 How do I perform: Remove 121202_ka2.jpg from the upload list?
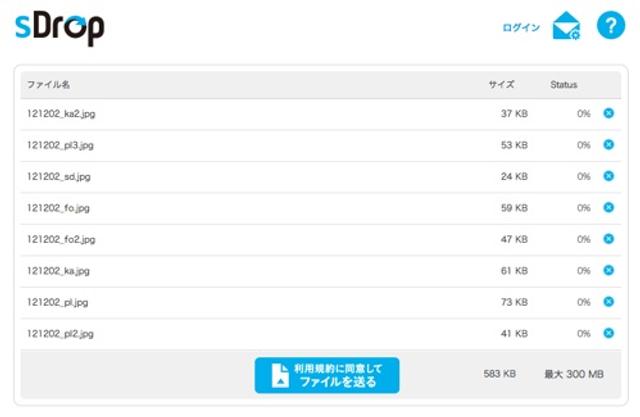pos(608,114)
